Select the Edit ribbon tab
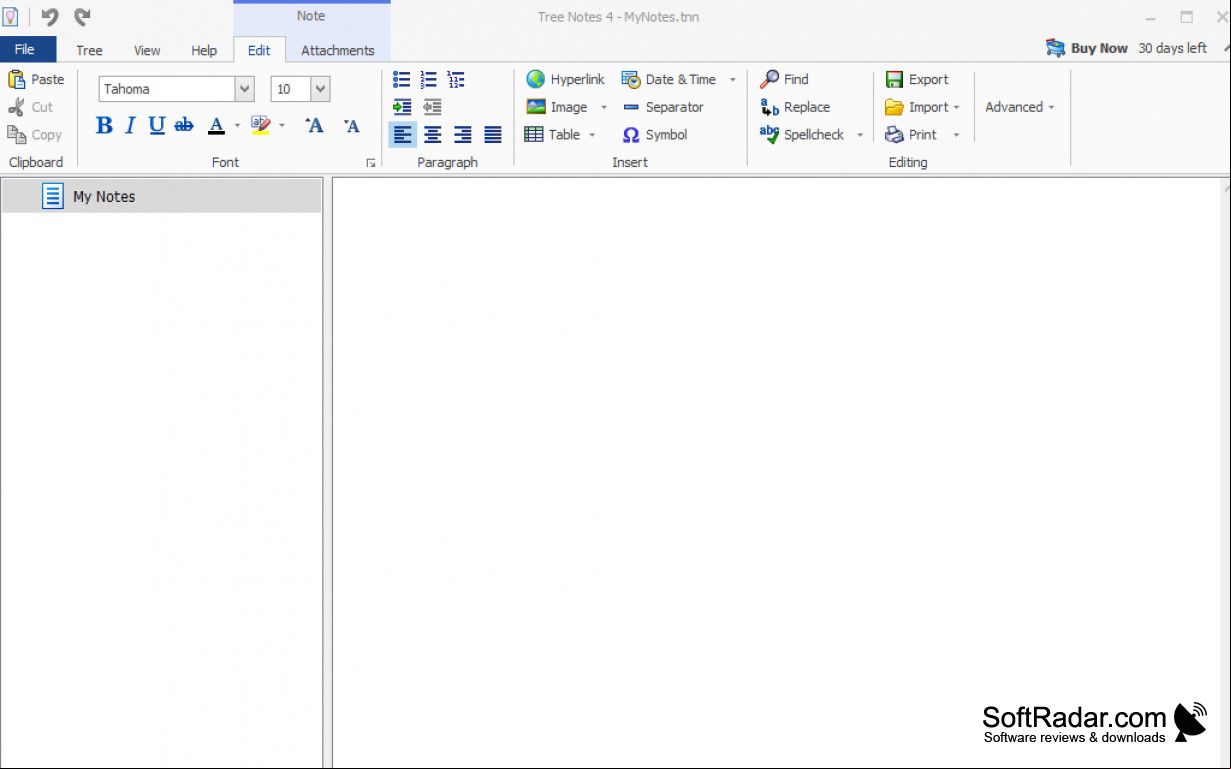The height and width of the screenshot is (769, 1231). [x=259, y=50]
